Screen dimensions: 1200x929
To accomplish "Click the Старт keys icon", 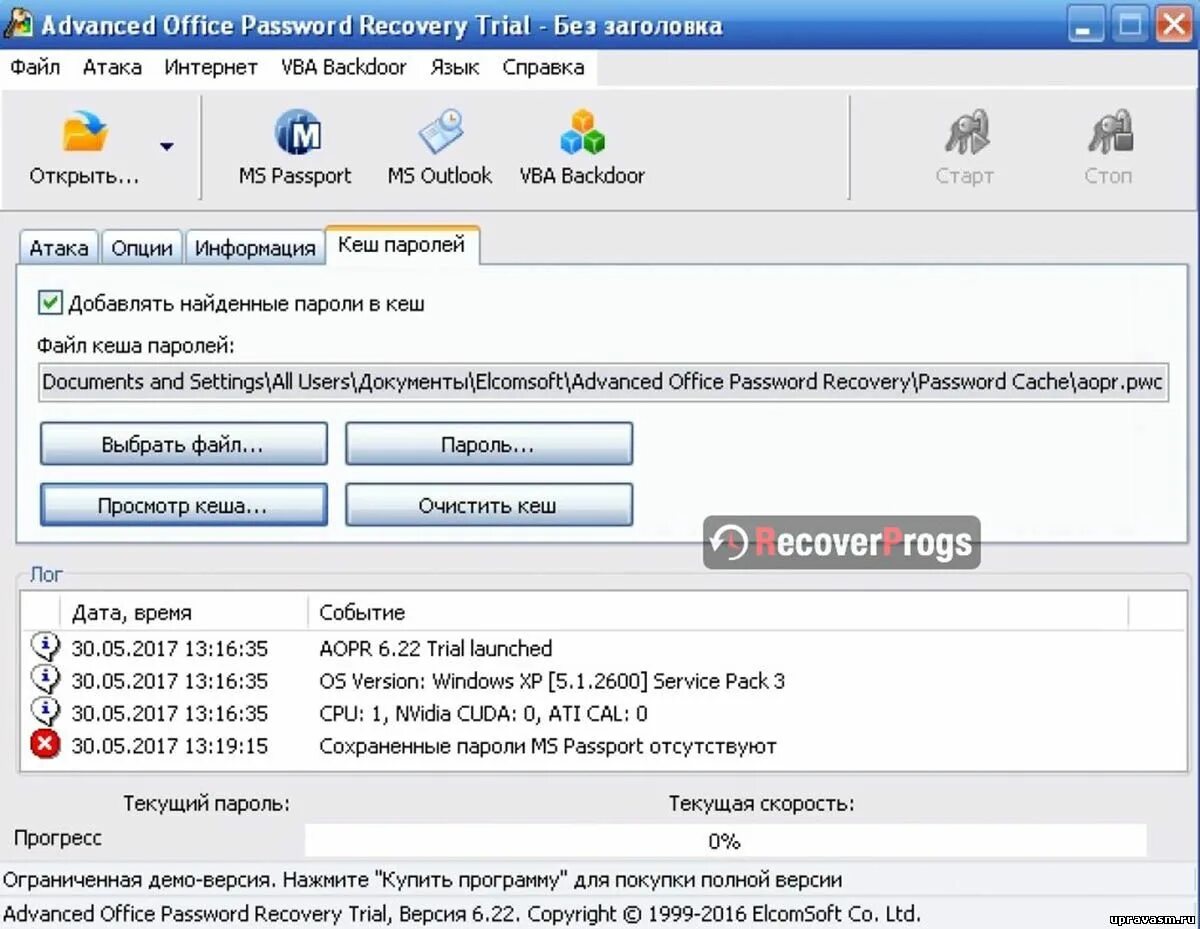I will coord(966,134).
